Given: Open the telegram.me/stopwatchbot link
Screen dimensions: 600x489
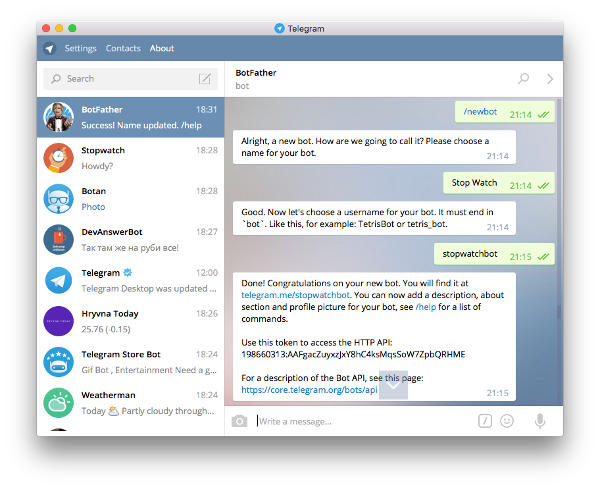Looking at the screenshot, I should tap(295, 295).
